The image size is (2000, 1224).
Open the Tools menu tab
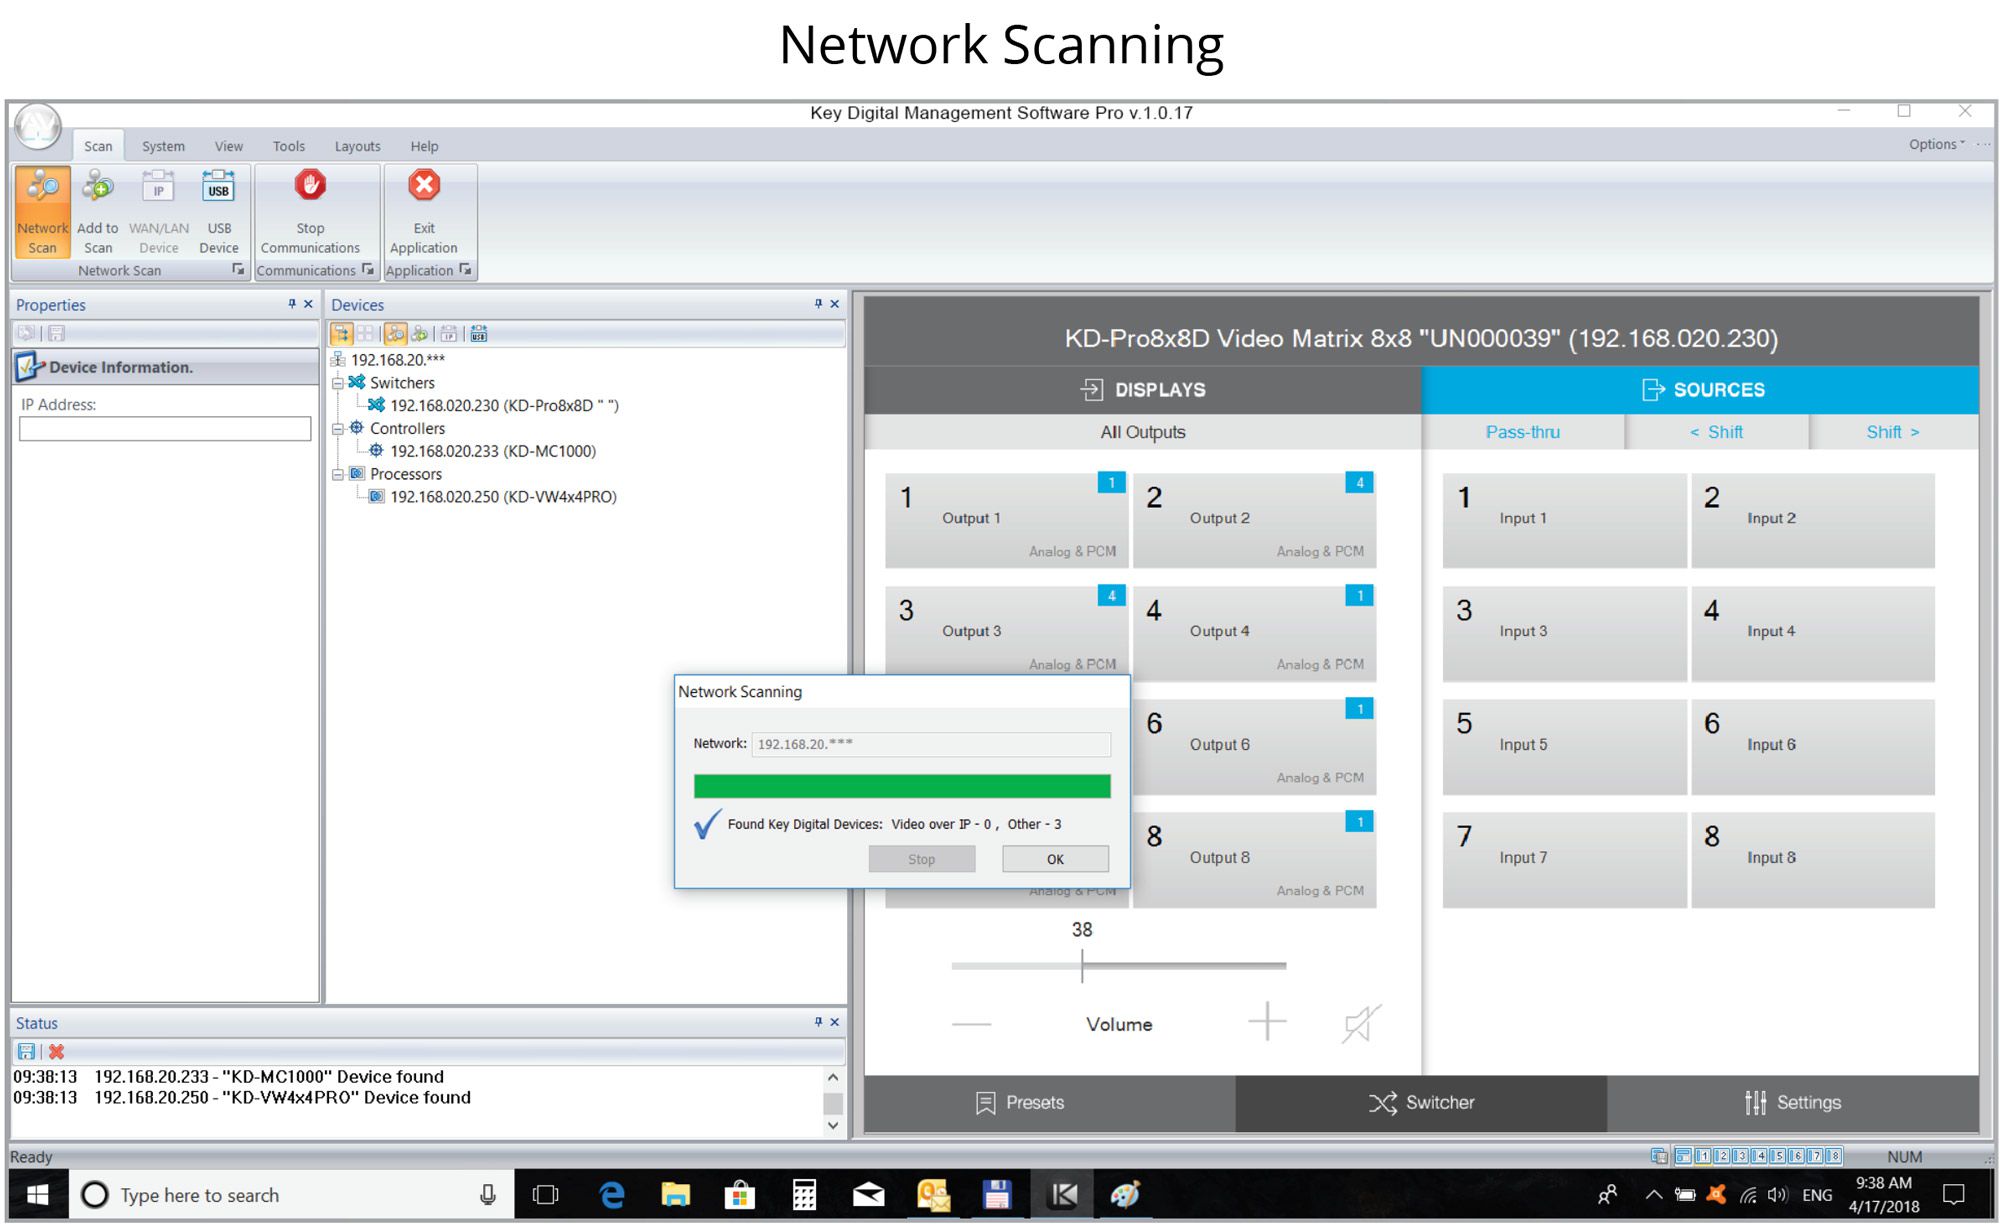coord(289,146)
